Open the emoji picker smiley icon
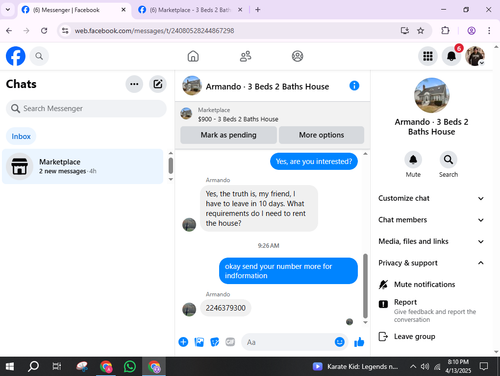The height and width of the screenshot is (376, 500). (x=339, y=342)
